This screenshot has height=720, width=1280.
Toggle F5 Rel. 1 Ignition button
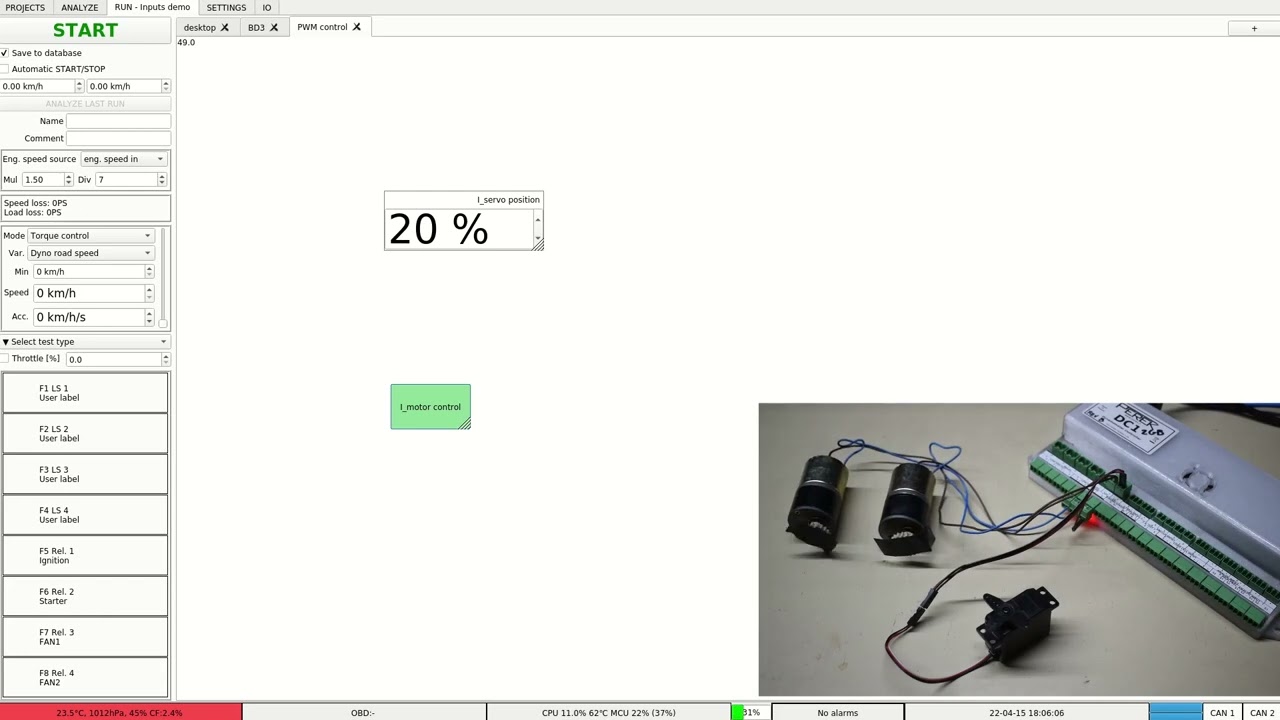click(85, 556)
